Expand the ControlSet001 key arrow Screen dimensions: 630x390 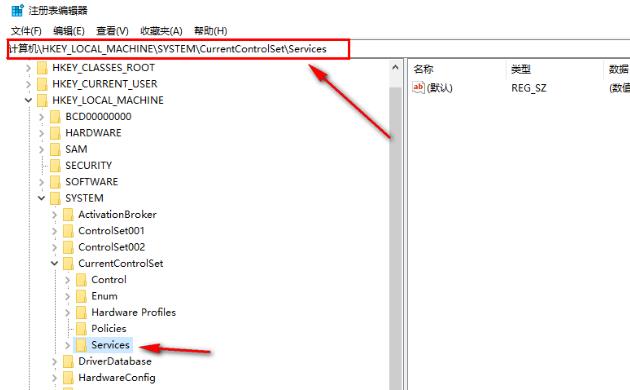(x=54, y=231)
